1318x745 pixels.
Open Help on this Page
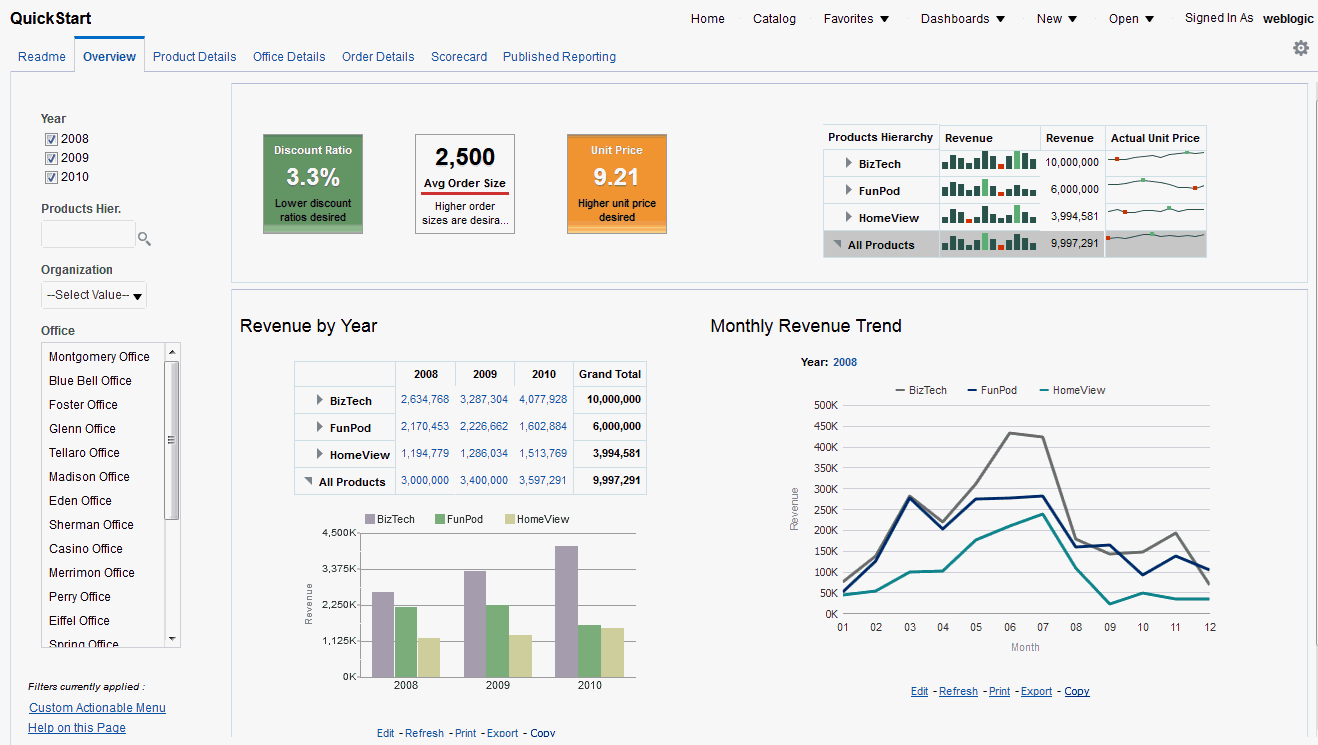[x=76, y=727]
